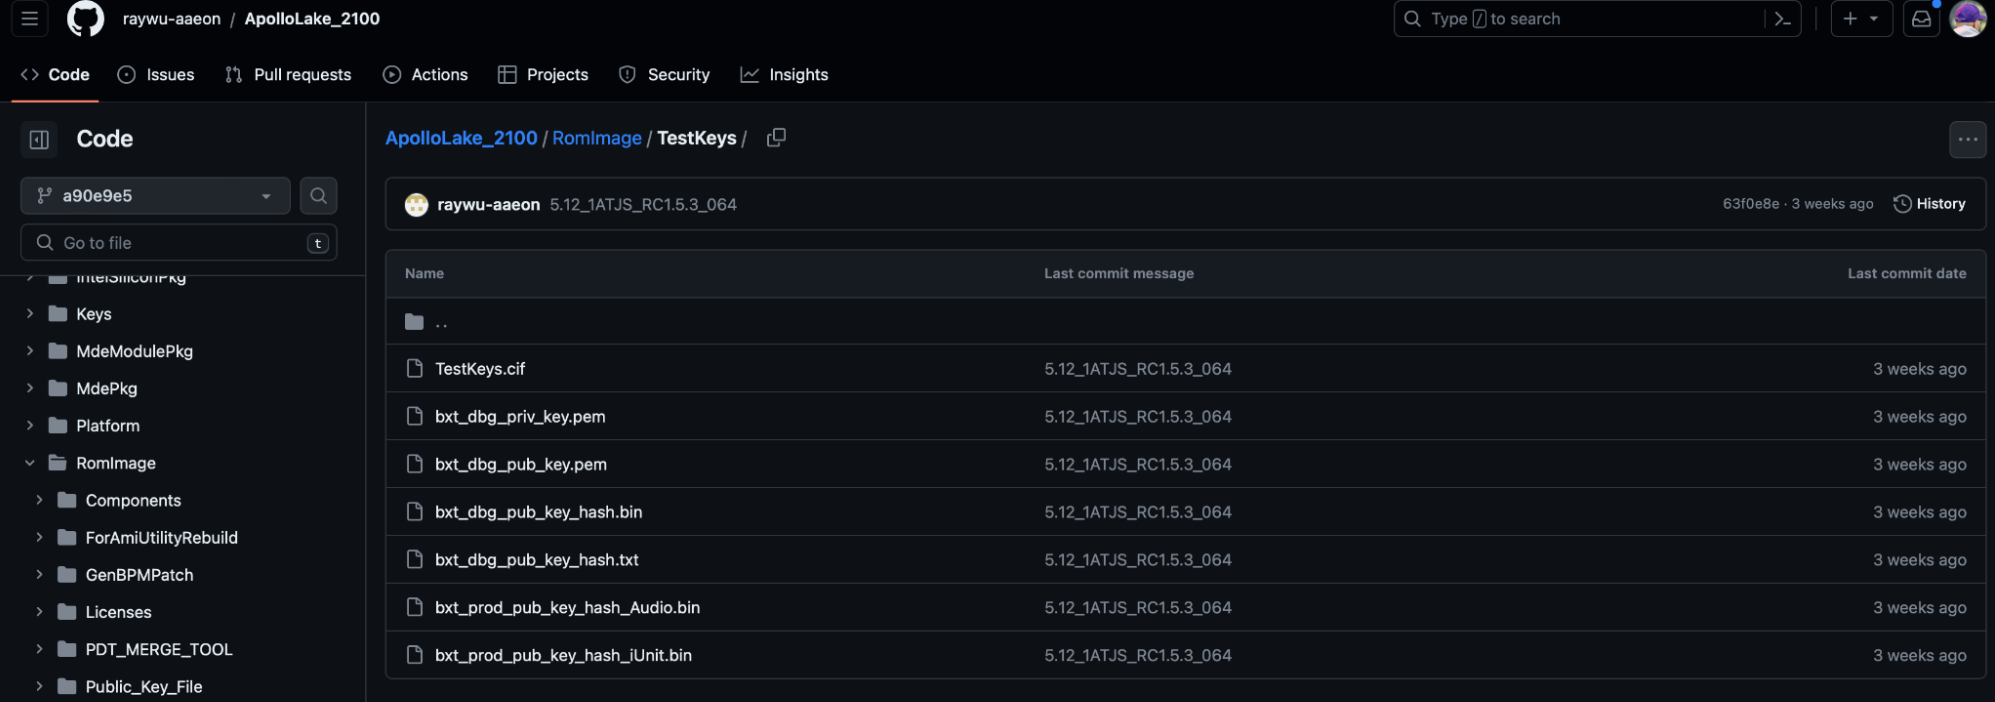This screenshot has width=1995, height=702.
Task: Open the ... overflow actions menu
Action: coord(1967,139)
